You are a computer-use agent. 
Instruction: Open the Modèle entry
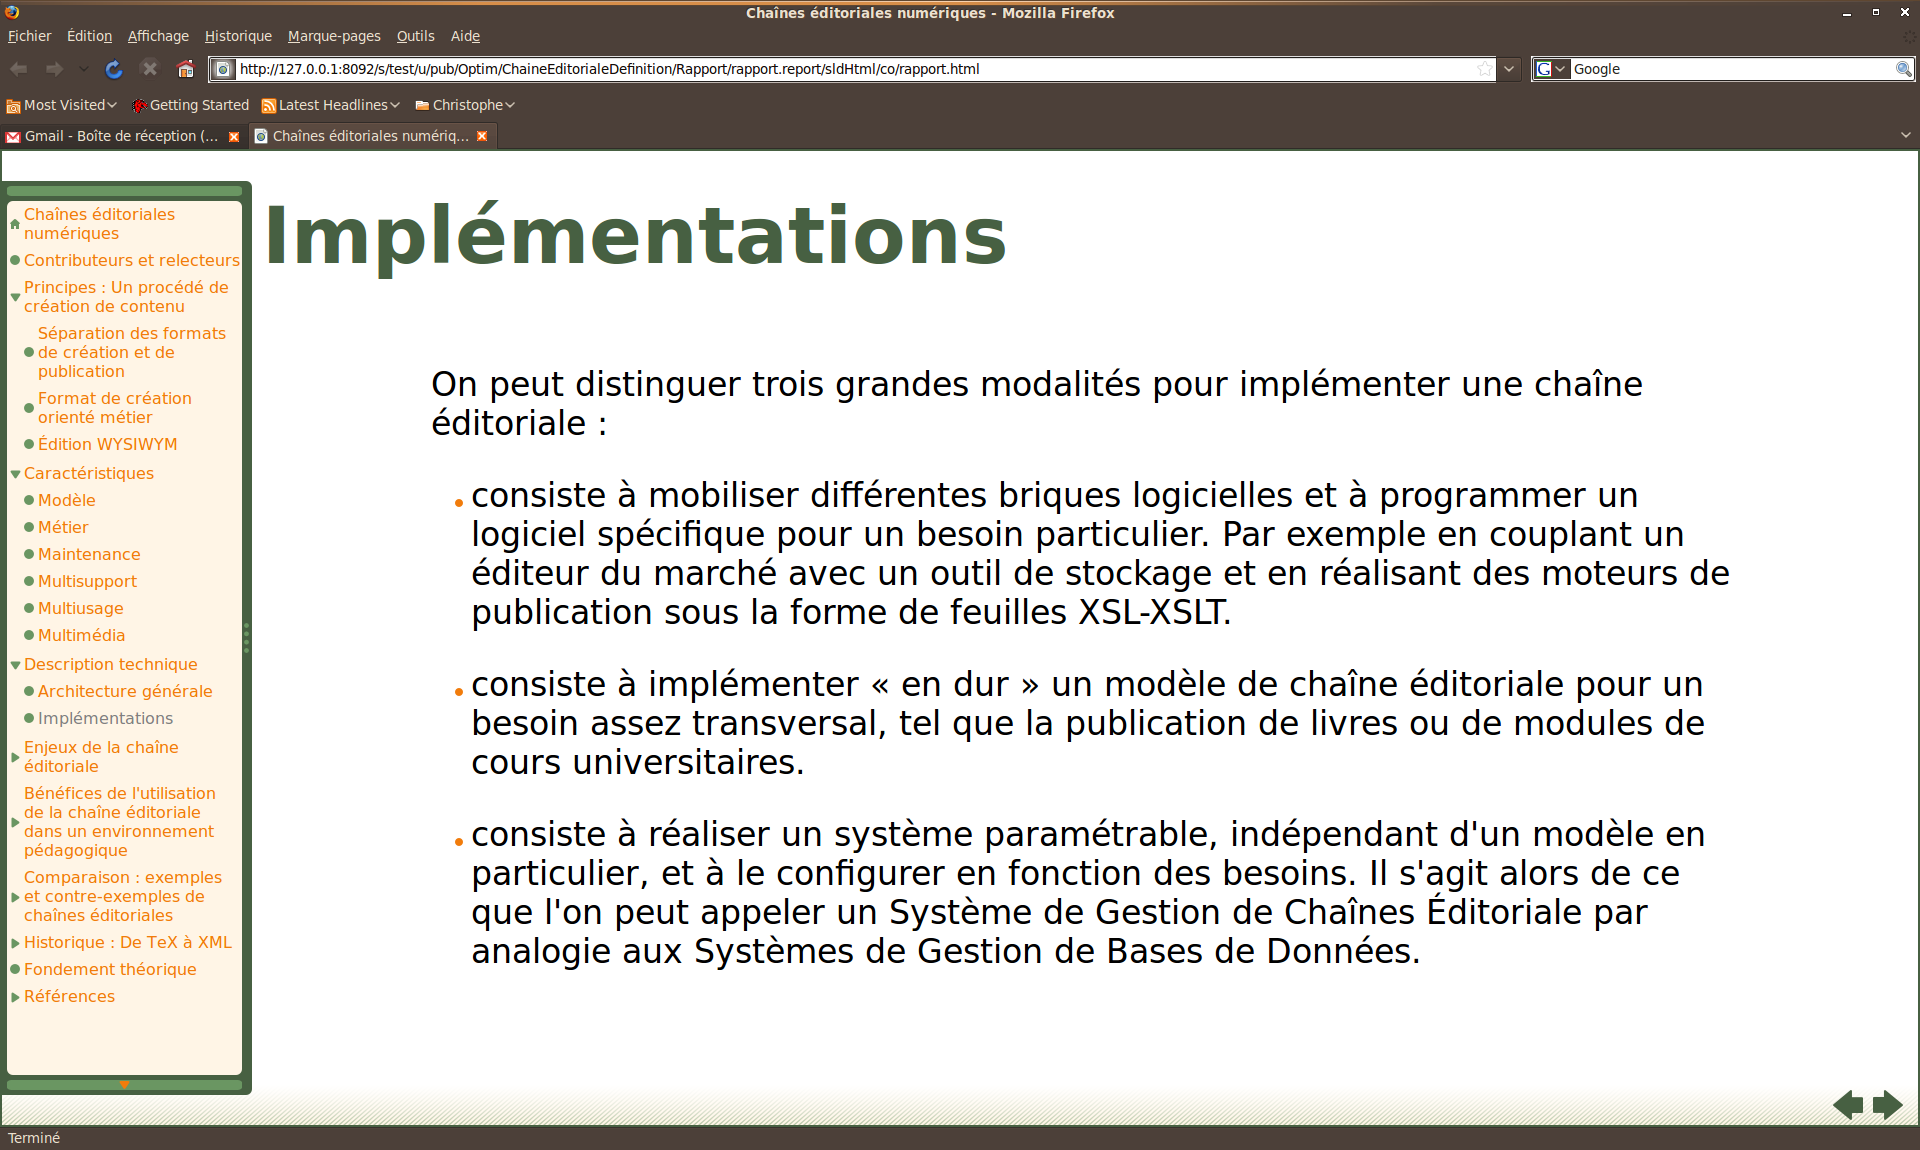pos(67,500)
